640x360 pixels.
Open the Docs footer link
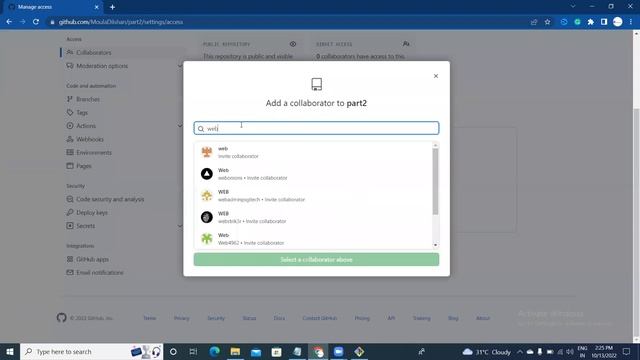279,318
